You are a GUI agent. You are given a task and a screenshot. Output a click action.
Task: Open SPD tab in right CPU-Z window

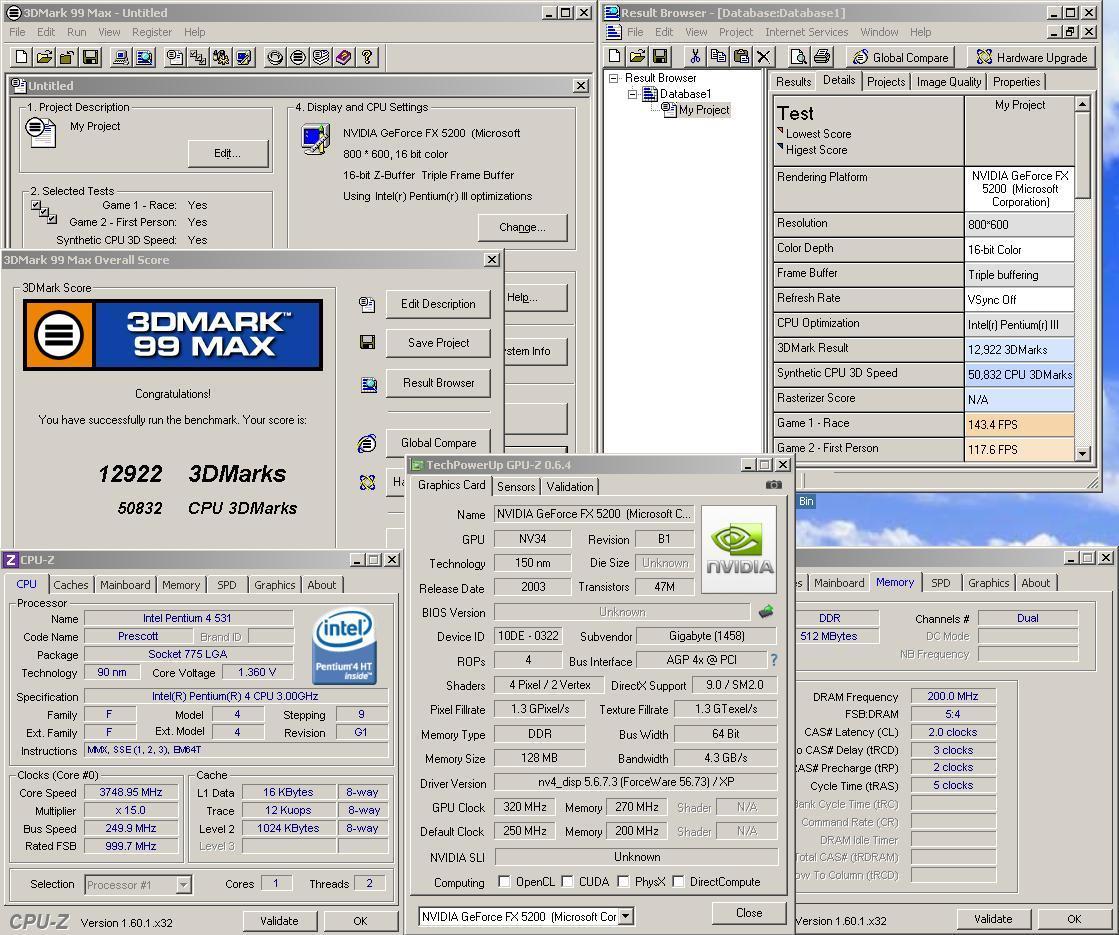point(941,582)
